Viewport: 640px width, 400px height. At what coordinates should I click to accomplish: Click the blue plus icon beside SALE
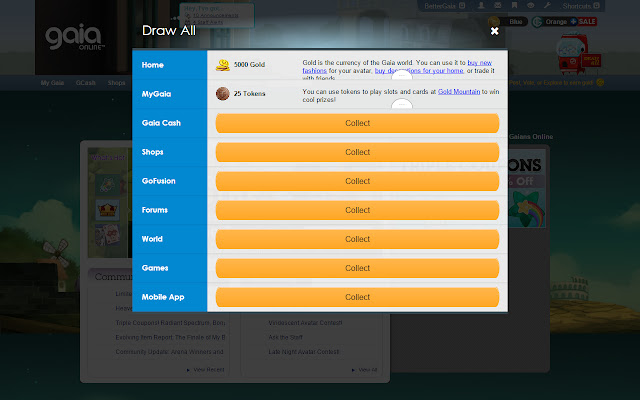tap(573, 22)
